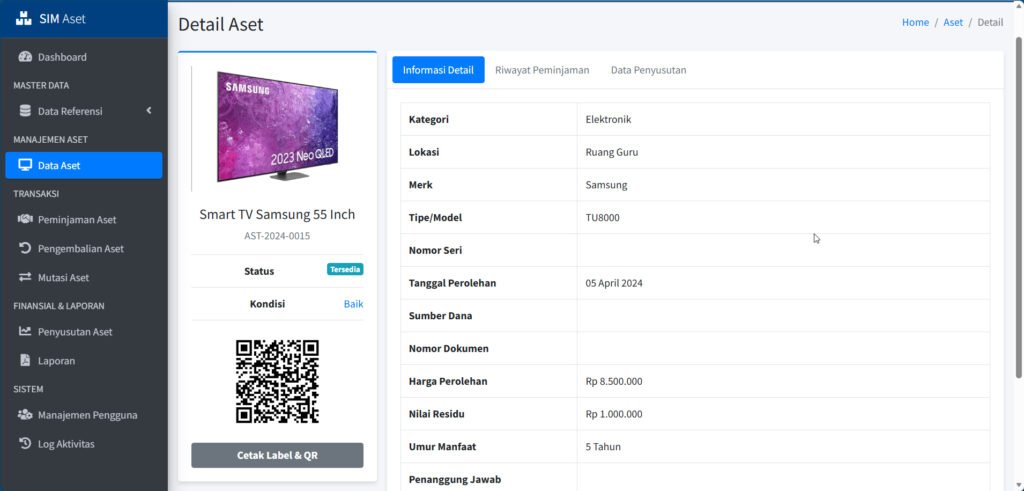Click the Nomor Seri row label
Image resolution: width=1024 pixels, height=491 pixels.
tap(436, 250)
